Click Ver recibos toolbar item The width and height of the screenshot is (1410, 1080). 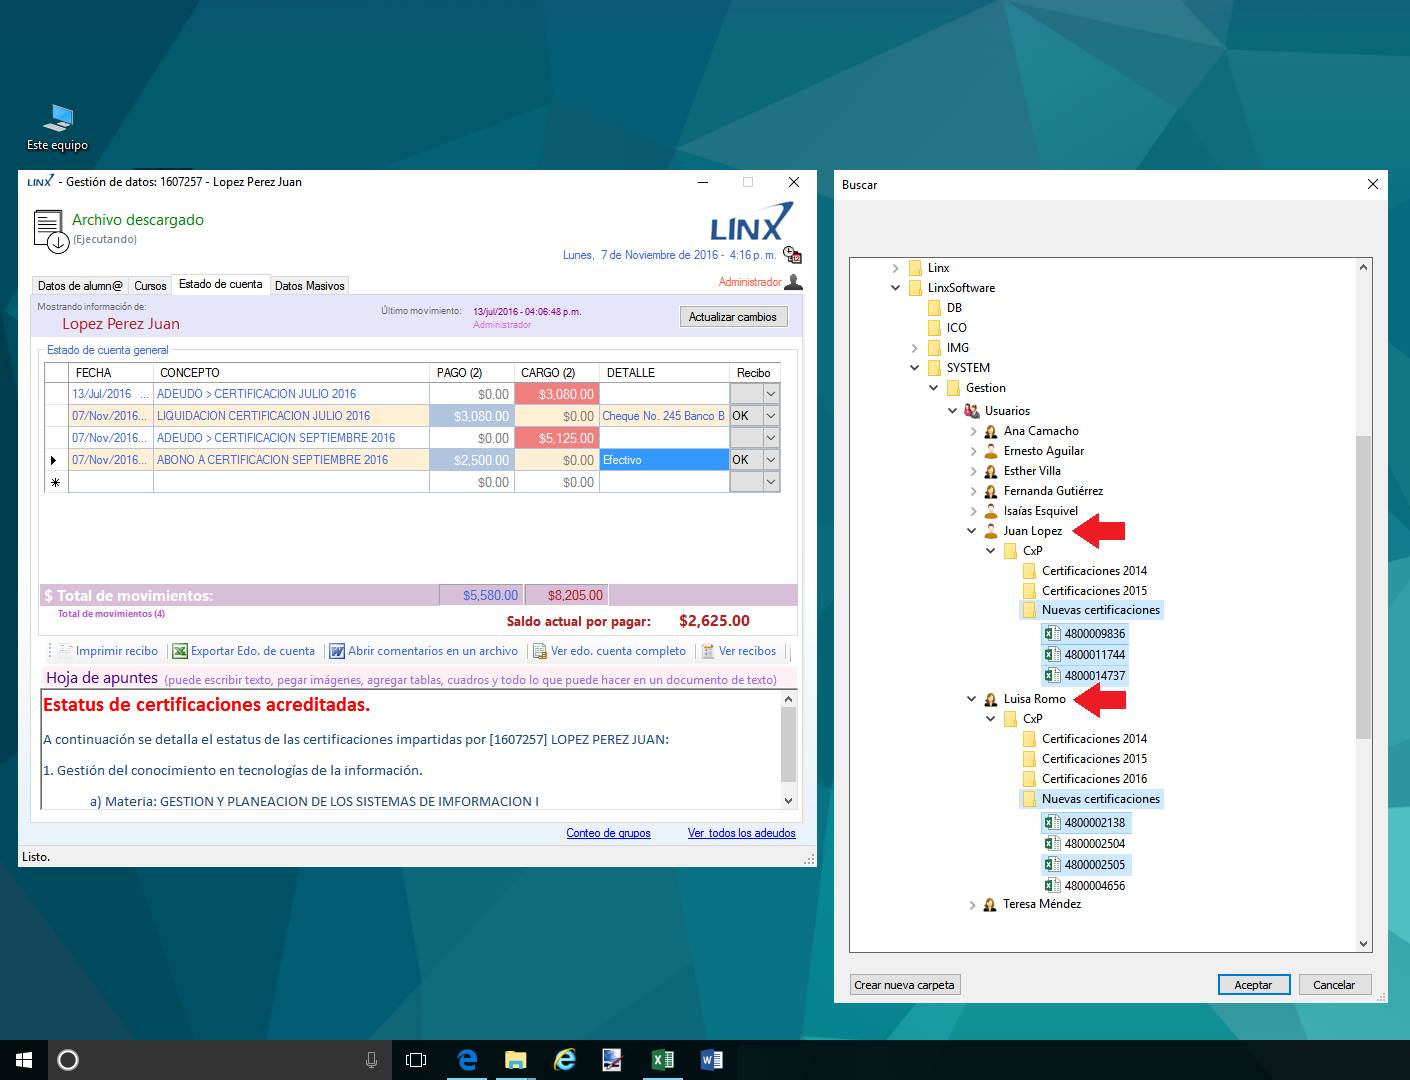click(738, 651)
